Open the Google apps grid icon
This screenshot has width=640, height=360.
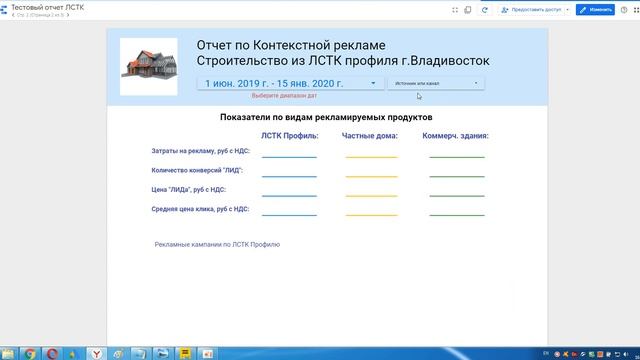636,10
